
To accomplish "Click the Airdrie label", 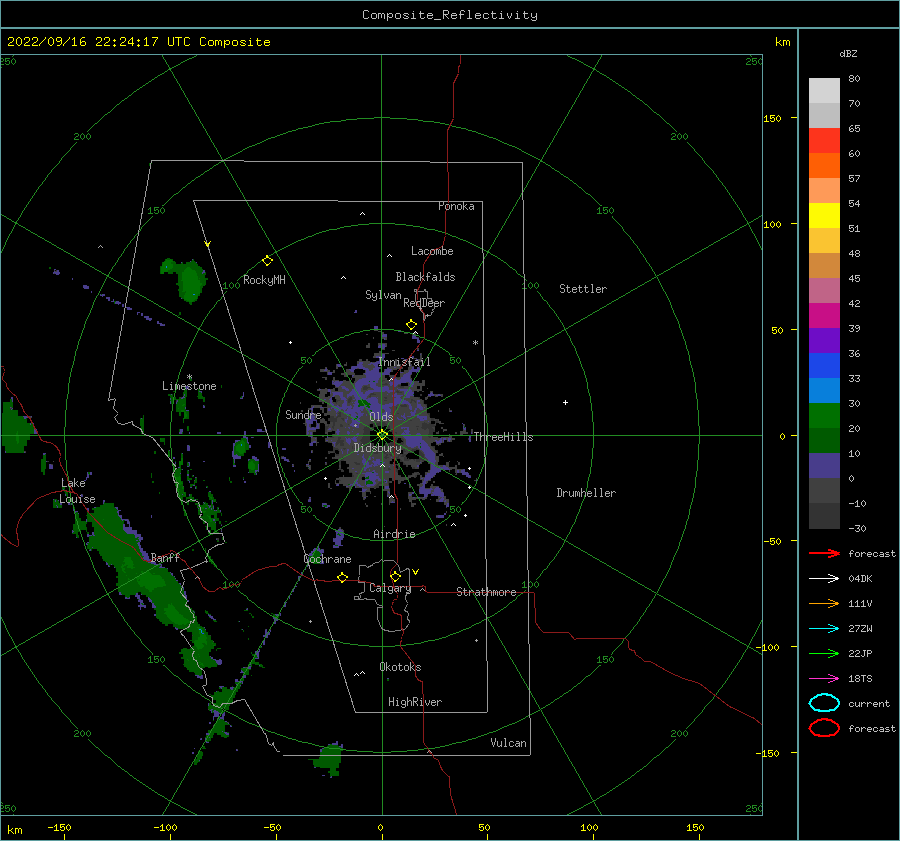I will [394, 534].
